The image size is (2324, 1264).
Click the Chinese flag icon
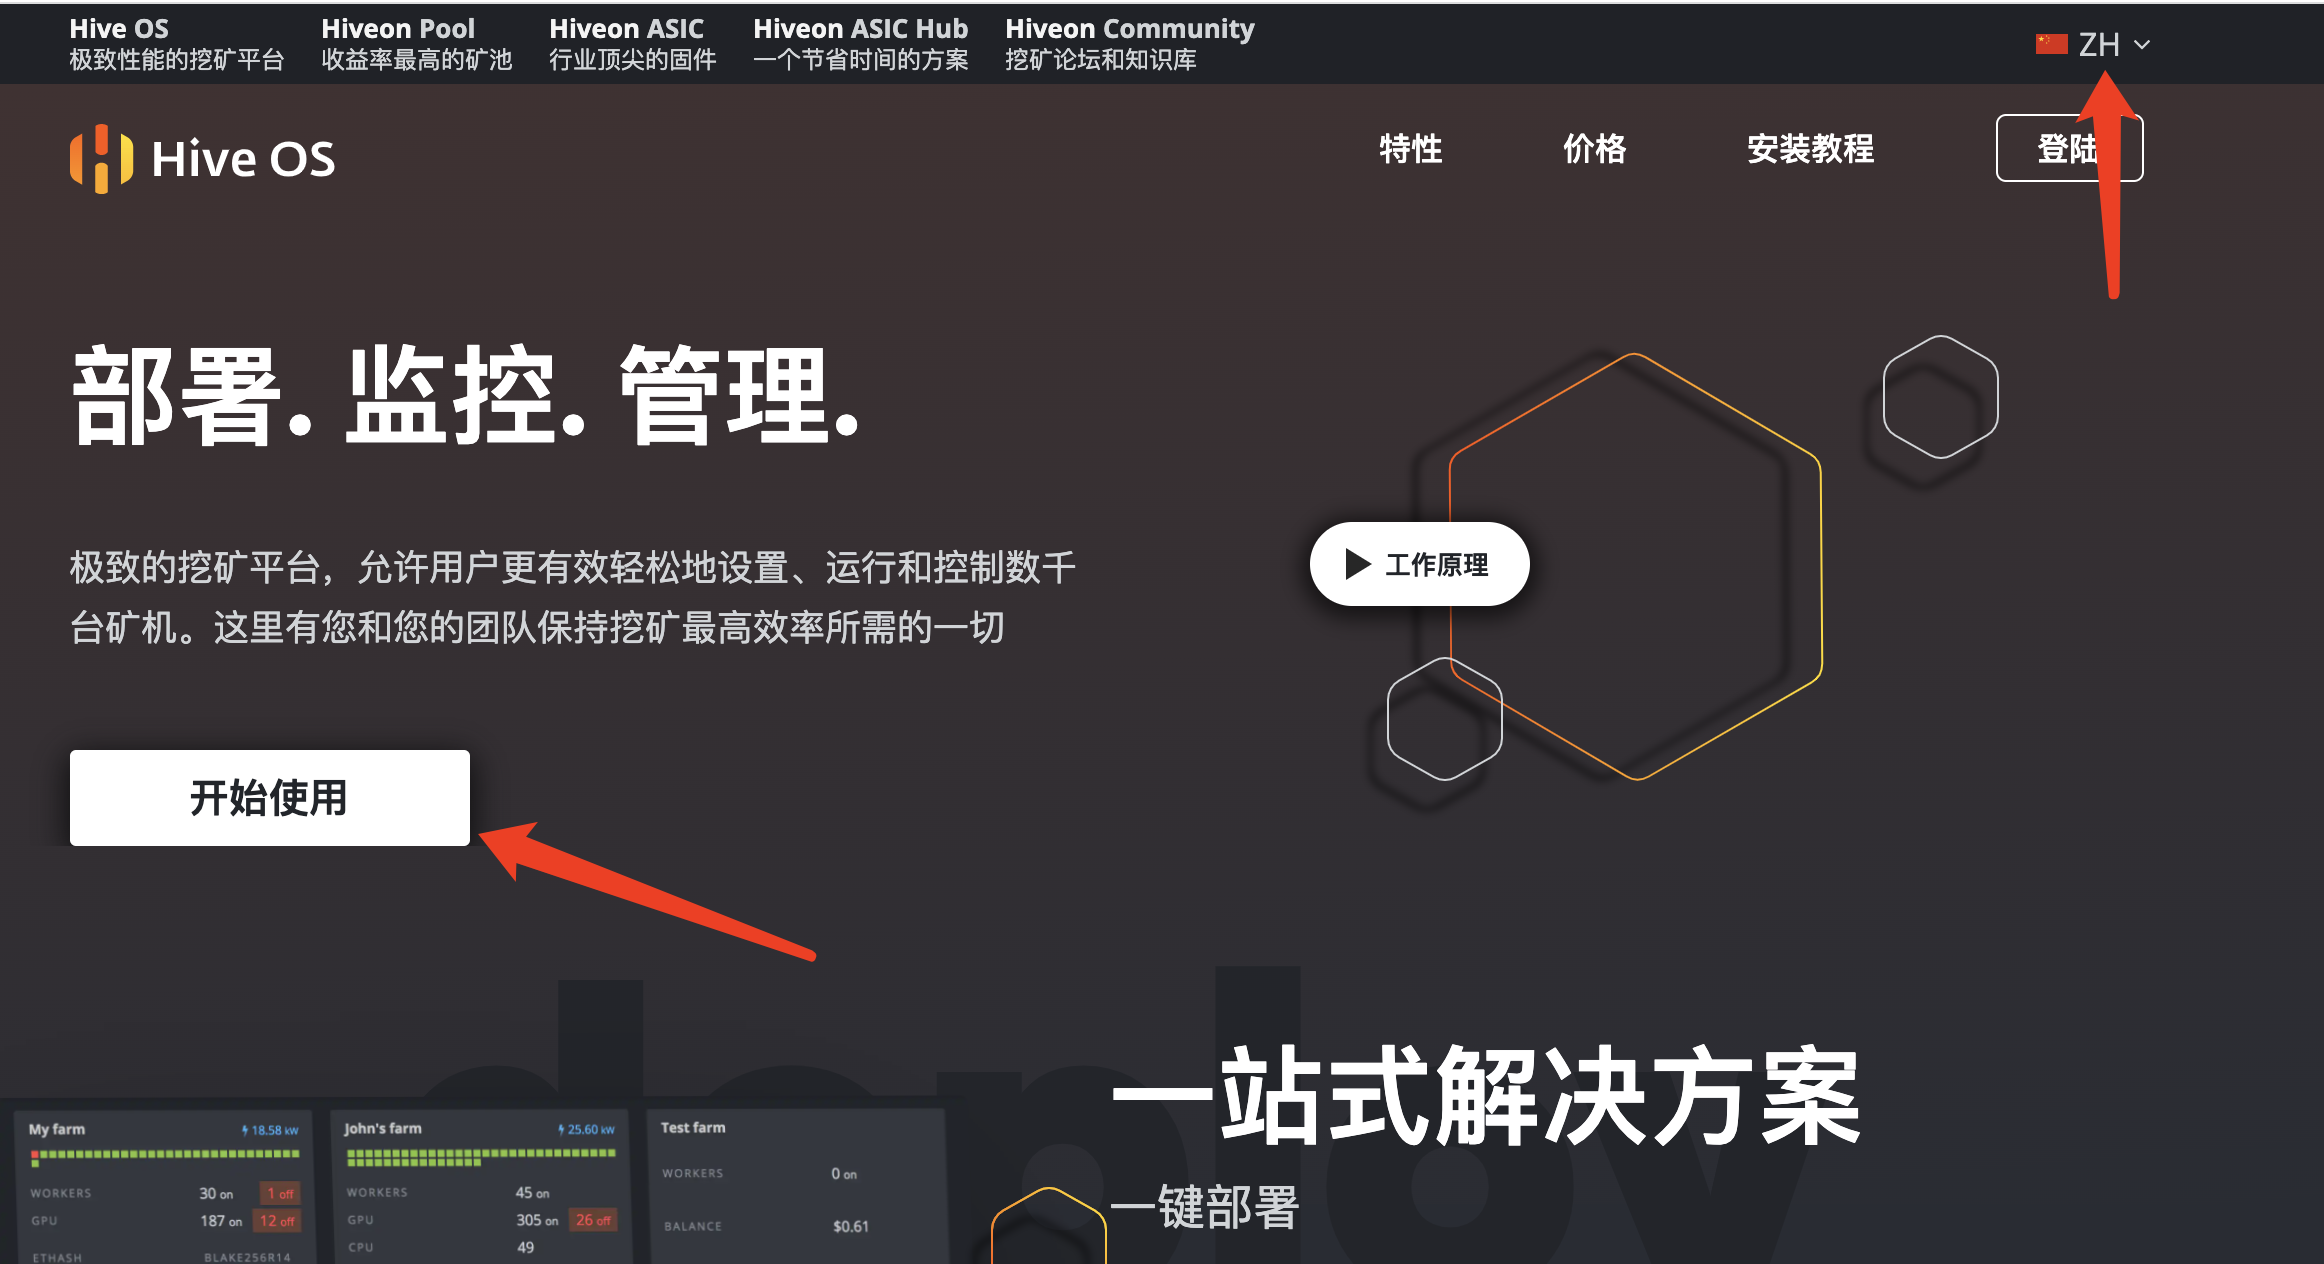click(2051, 44)
